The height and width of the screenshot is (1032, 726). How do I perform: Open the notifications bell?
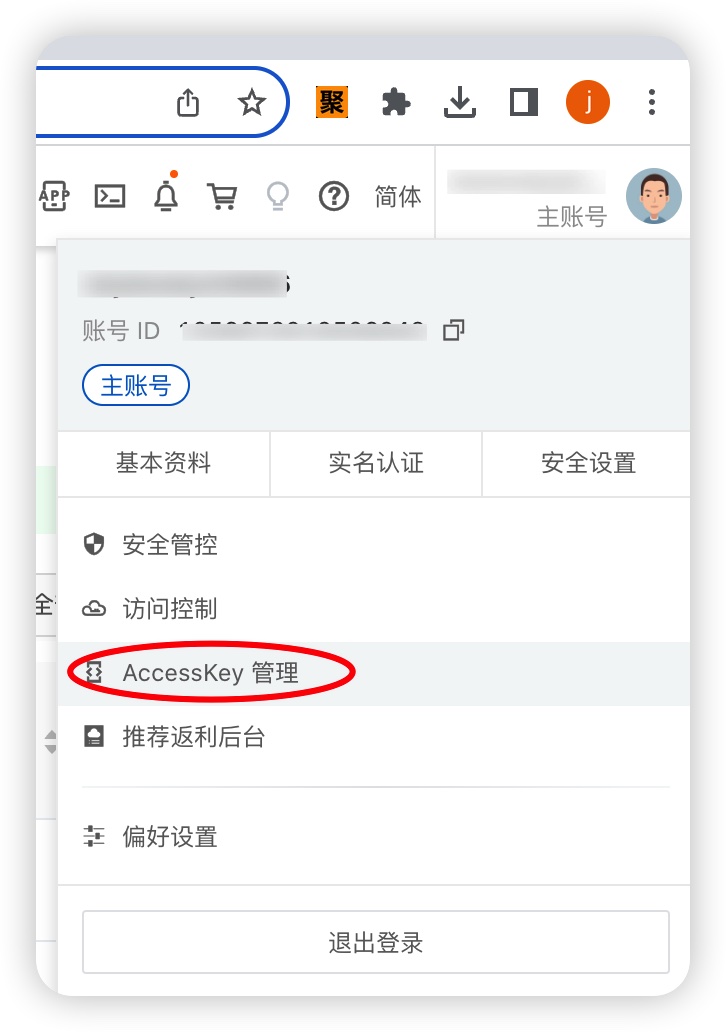click(166, 195)
